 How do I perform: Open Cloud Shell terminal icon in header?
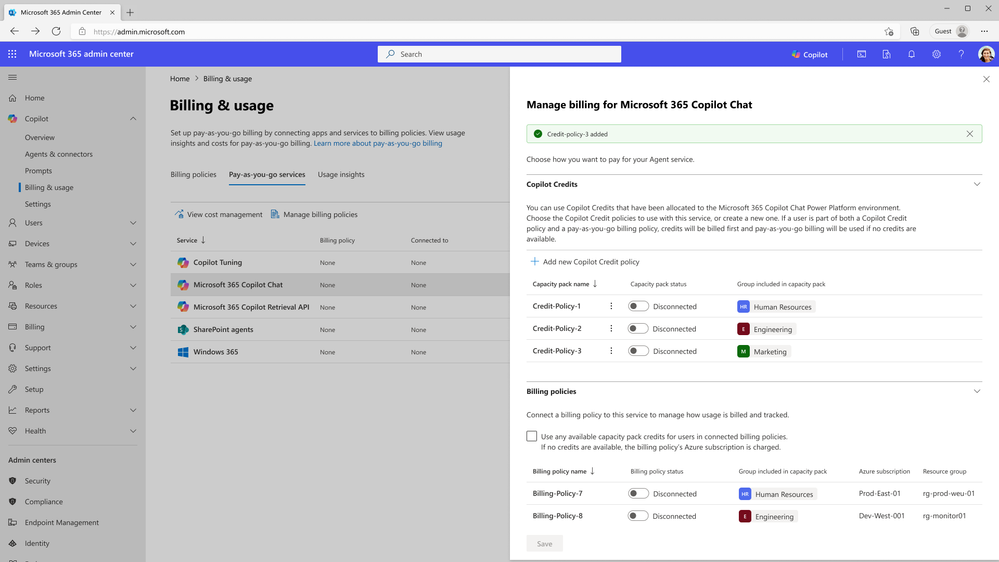[x=861, y=54]
